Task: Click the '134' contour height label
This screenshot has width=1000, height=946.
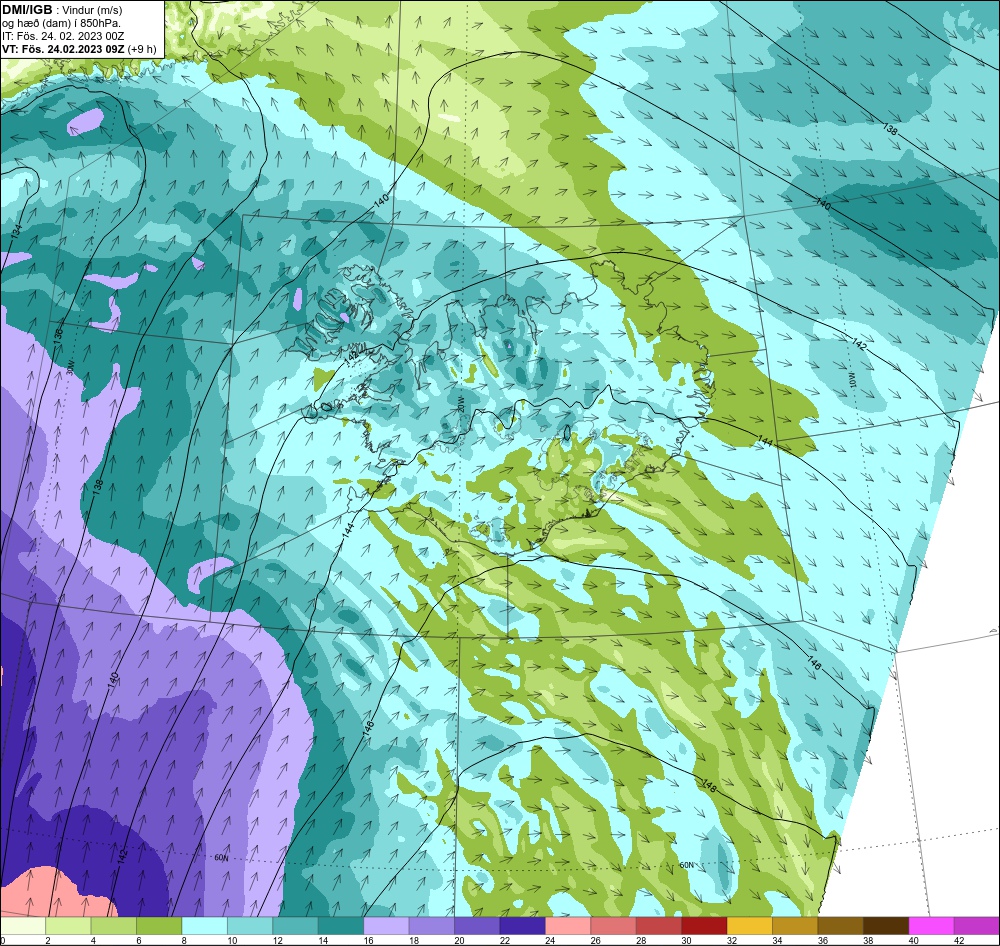Action: coord(16,232)
